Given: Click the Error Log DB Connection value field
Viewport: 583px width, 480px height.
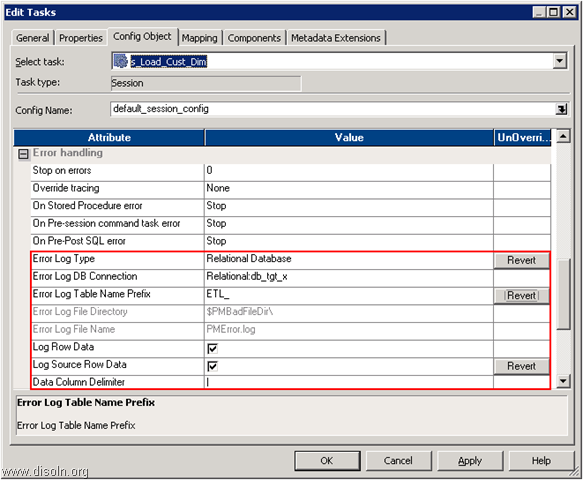Looking at the screenshot, I should click(349, 277).
